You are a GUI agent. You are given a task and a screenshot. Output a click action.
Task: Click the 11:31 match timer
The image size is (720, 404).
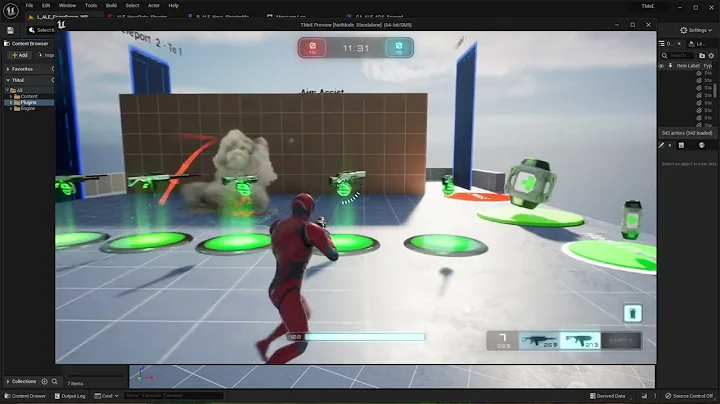click(356, 48)
